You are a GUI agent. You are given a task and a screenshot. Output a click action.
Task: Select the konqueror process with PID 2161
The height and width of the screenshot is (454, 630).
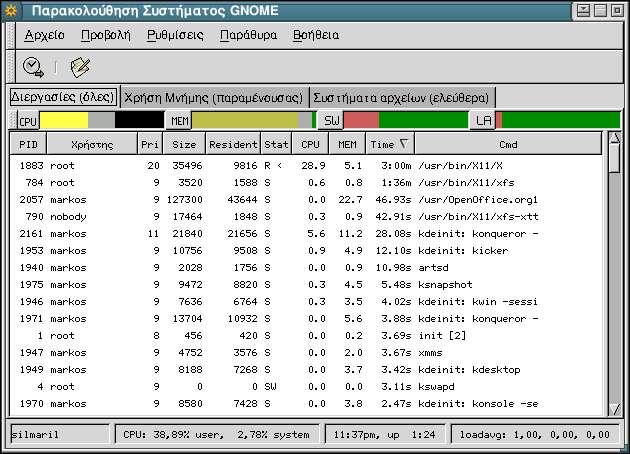[306, 234]
